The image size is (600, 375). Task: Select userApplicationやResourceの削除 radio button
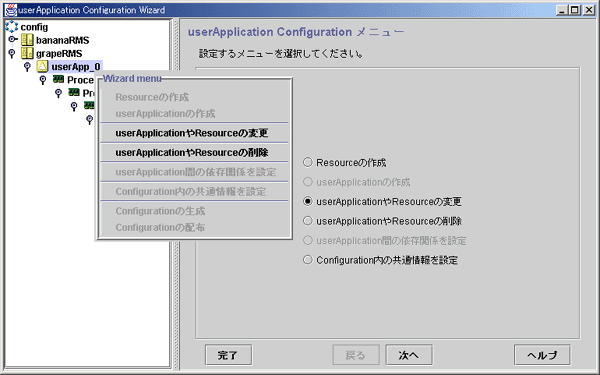click(x=308, y=221)
